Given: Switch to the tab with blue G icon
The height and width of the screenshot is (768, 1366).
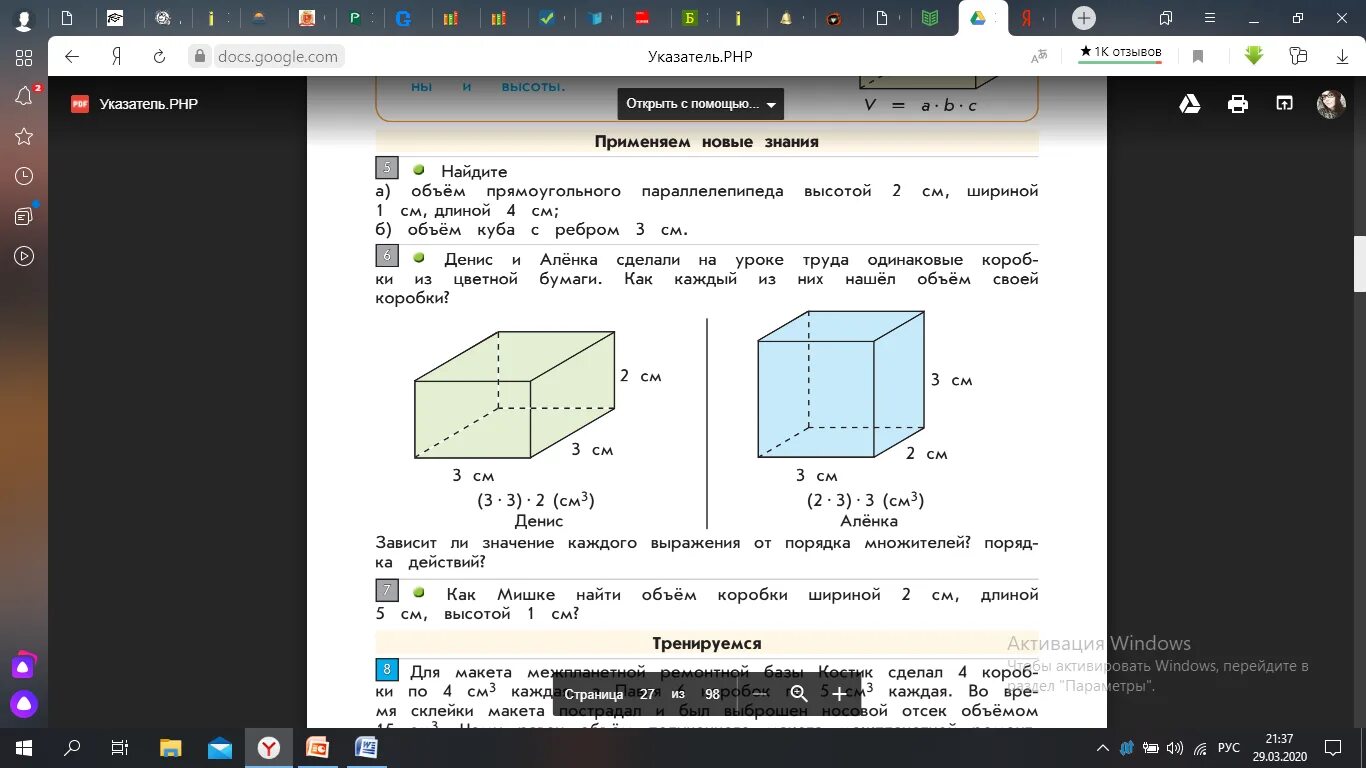Looking at the screenshot, I should pyautogui.click(x=403, y=18).
